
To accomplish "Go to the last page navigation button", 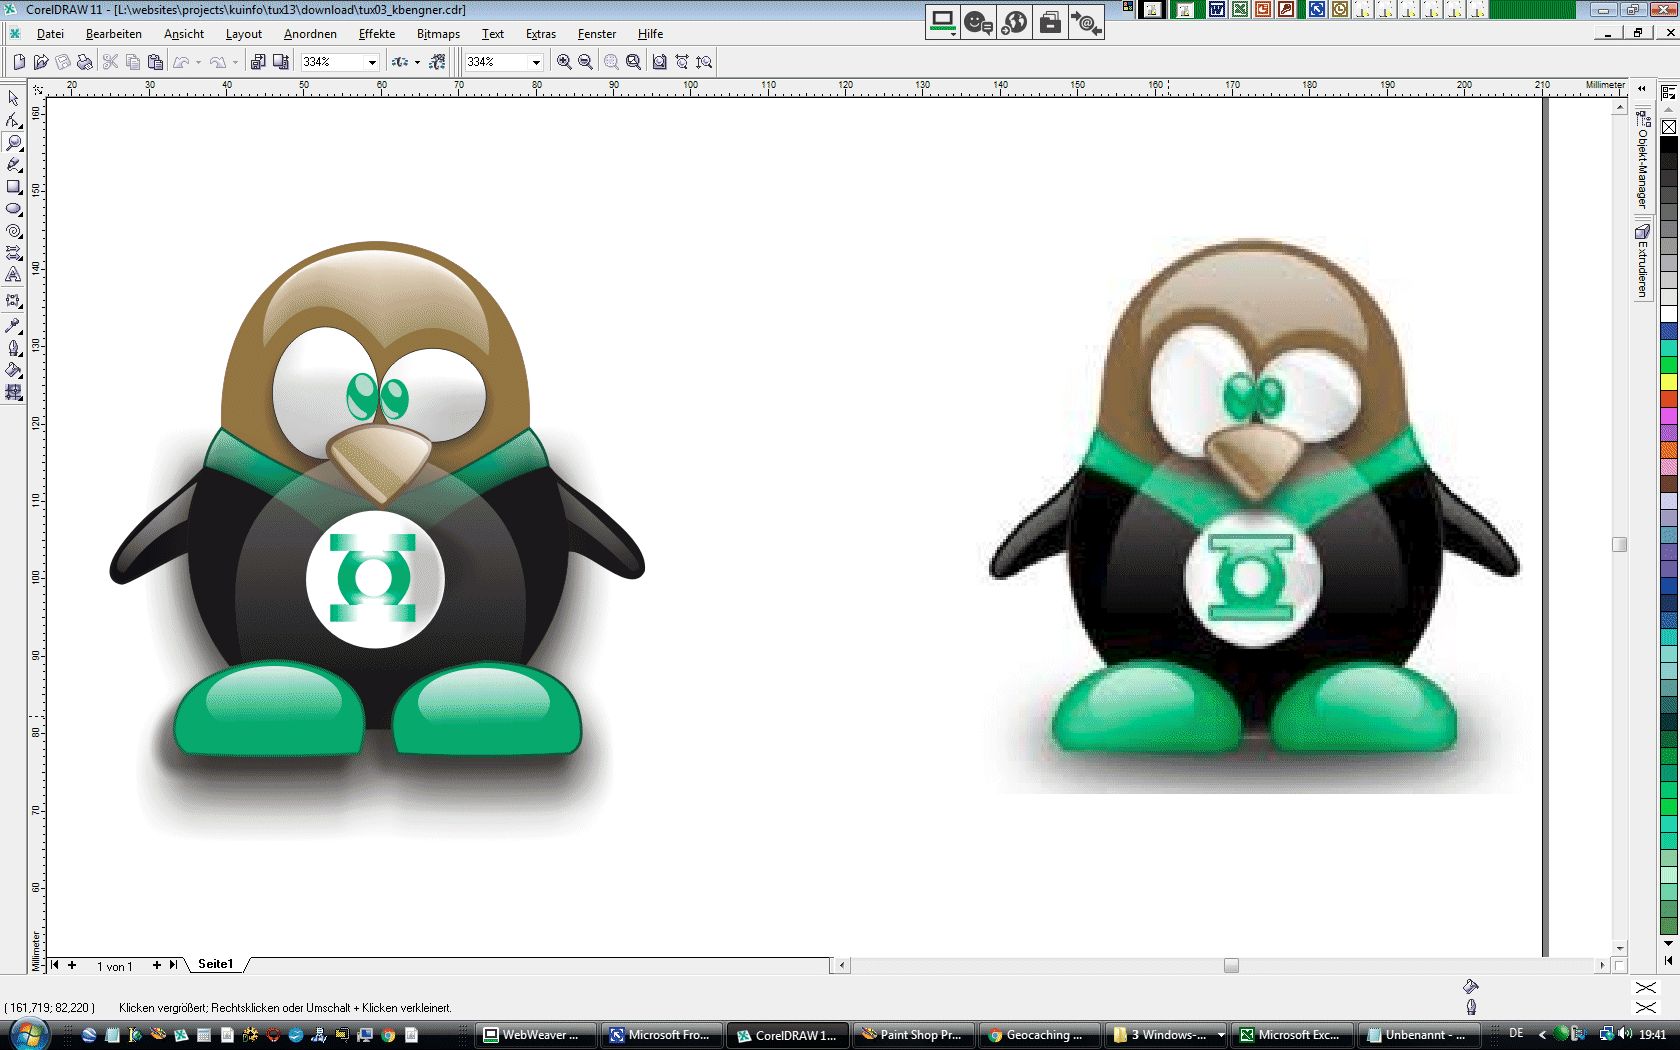I will (x=173, y=965).
